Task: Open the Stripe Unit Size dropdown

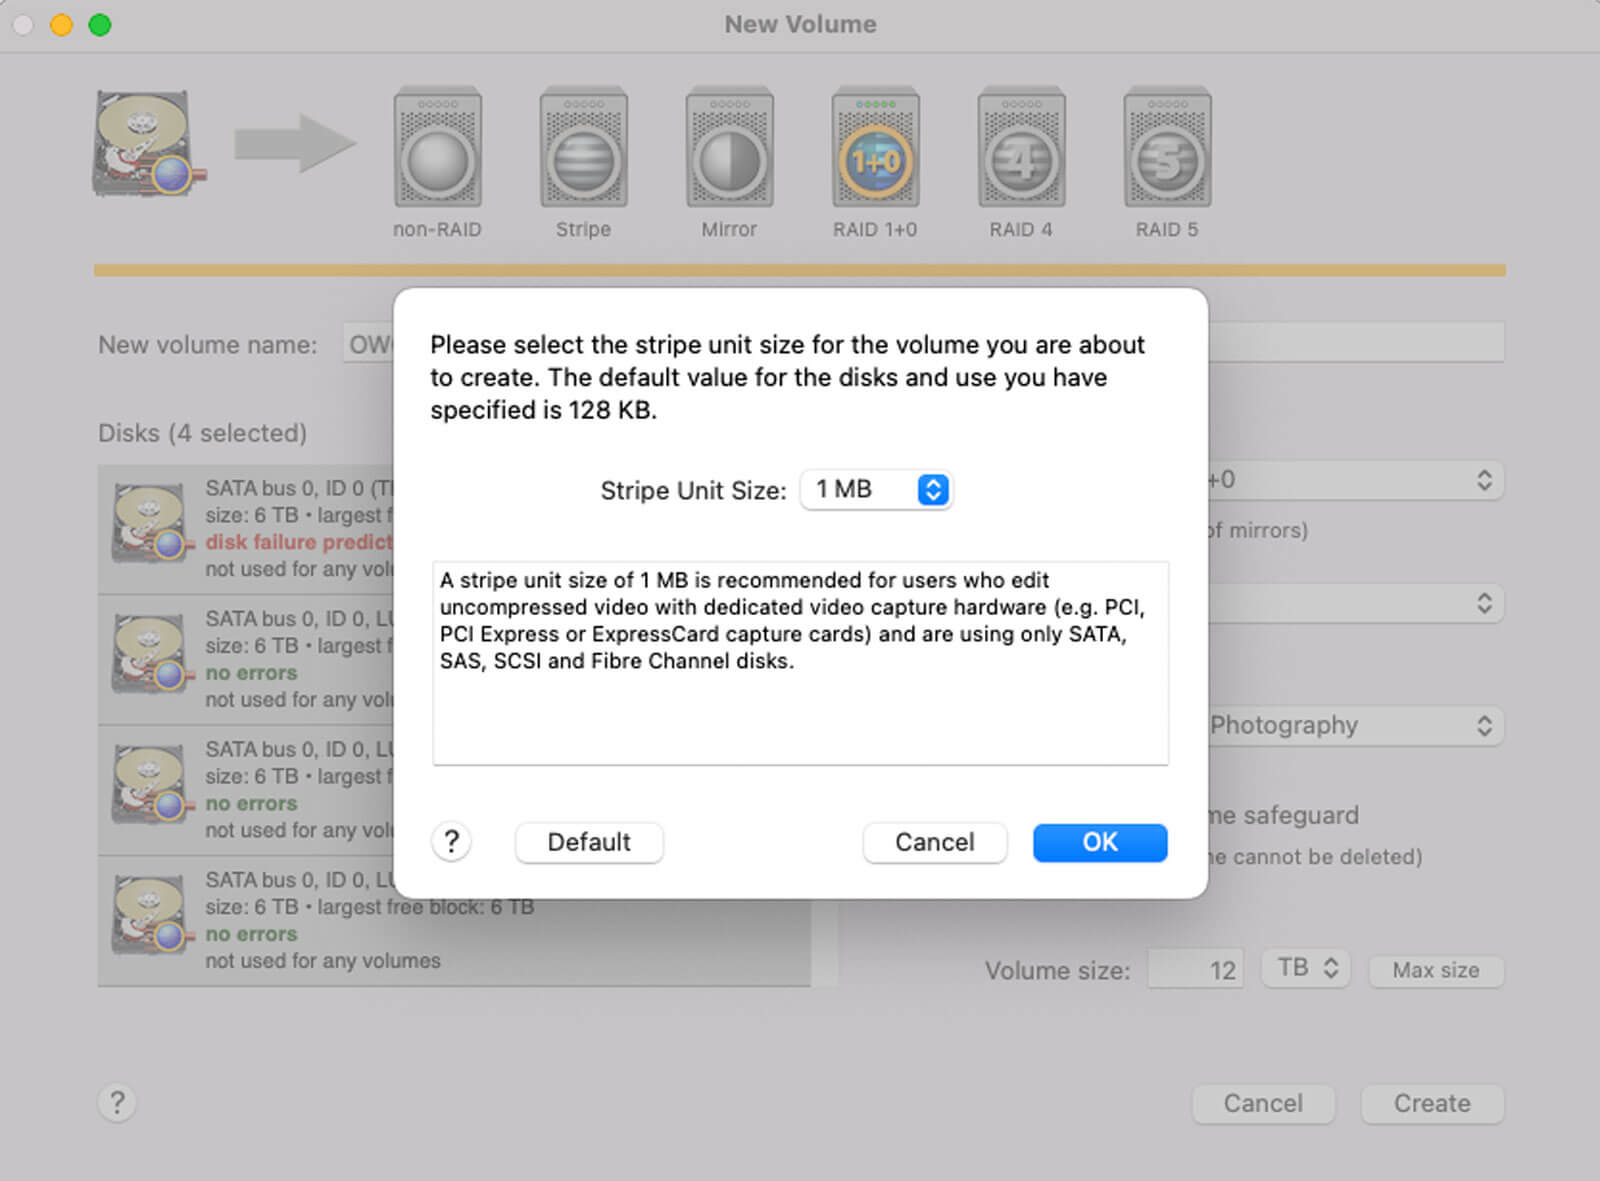Action: click(876, 490)
